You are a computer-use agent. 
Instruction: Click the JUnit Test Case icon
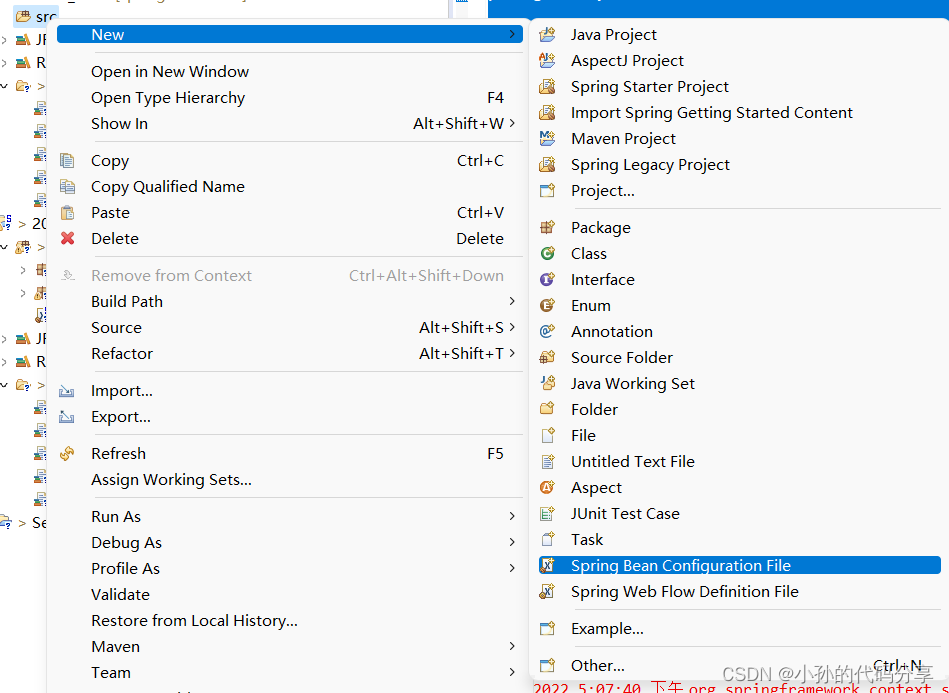click(x=547, y=514)
